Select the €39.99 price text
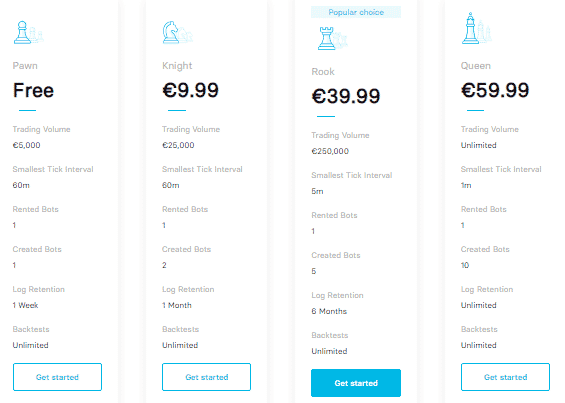The image size is (565, 403). (346, 96)
